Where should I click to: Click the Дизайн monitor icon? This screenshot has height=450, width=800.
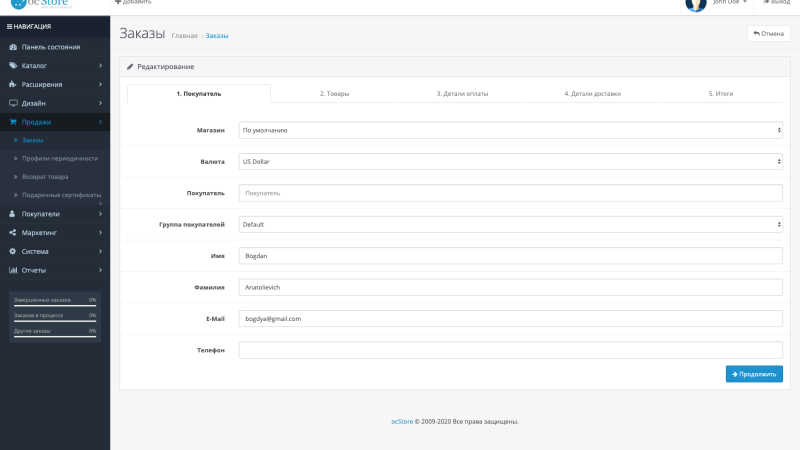click(x=13, y=103)
